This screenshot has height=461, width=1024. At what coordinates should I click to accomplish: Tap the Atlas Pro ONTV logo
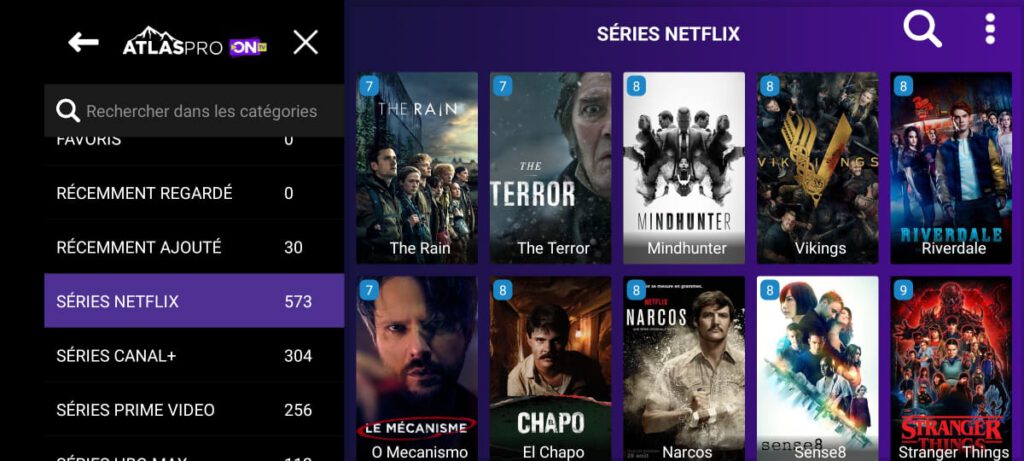coord(195,43)
